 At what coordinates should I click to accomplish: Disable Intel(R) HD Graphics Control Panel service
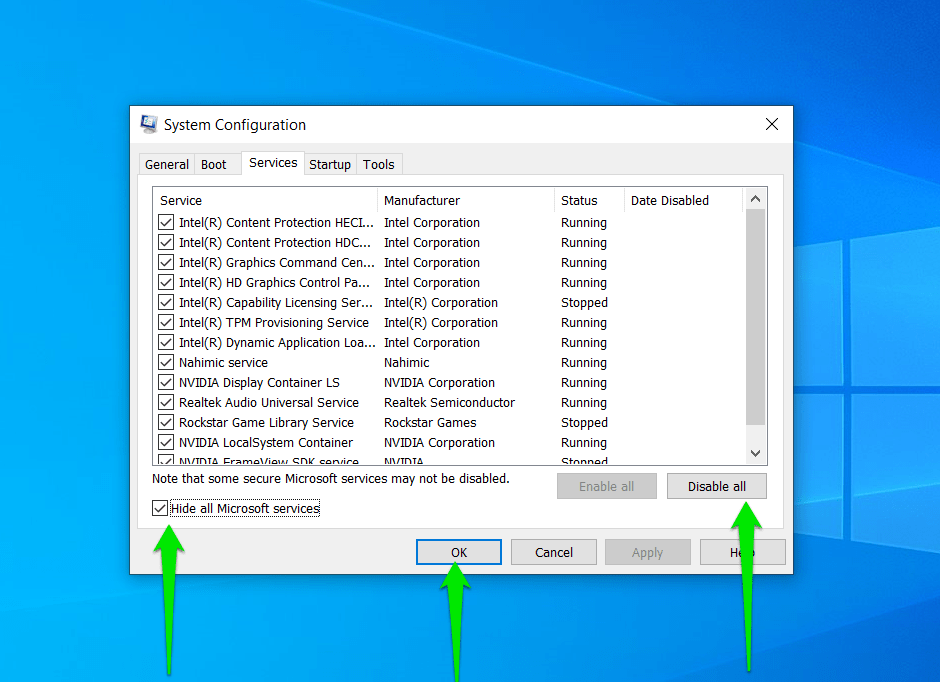coord(165,282)
